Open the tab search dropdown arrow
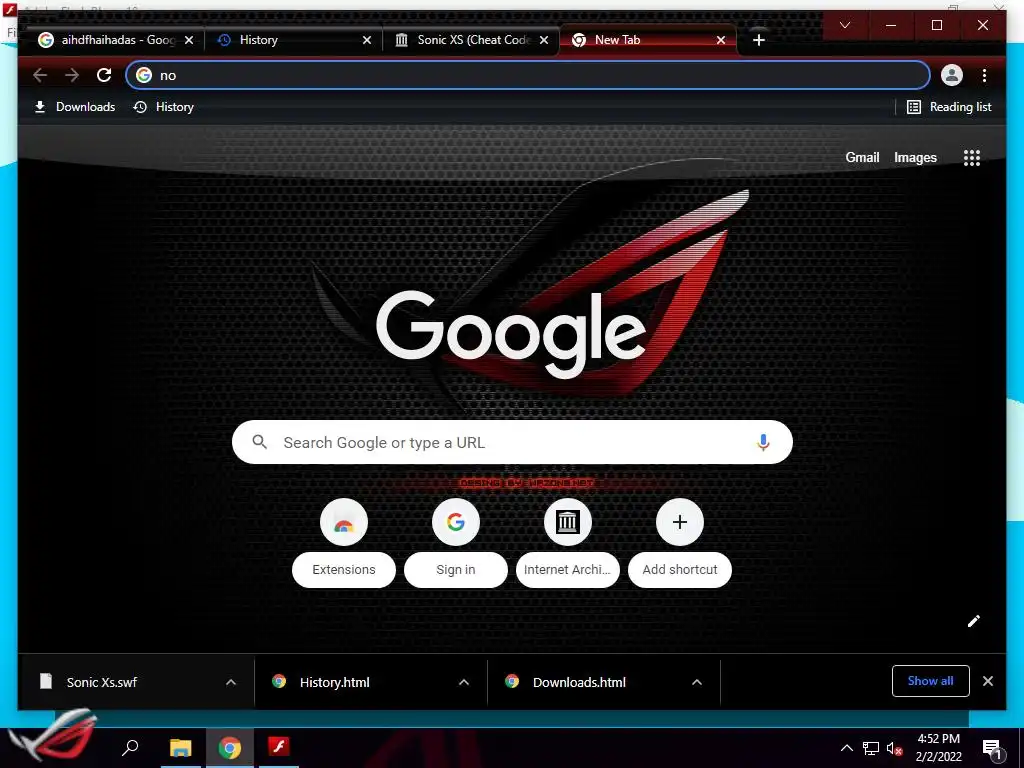 [x=844, y=25]
